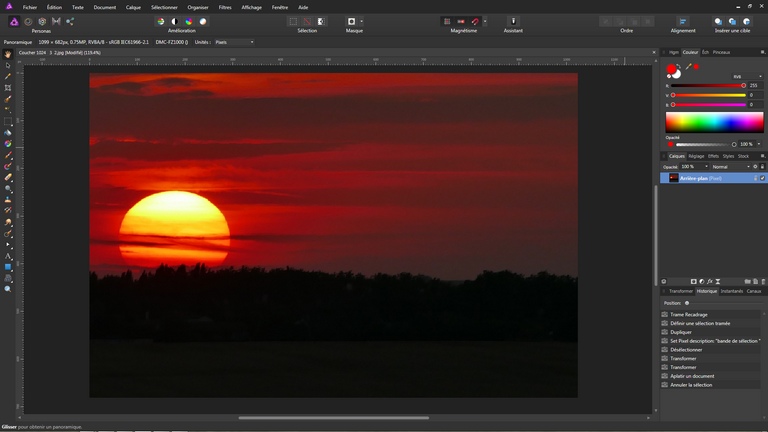The width and height of the screenshot is (768, 432).
Task: Open the Assistant manager icon
Action: 513,22
